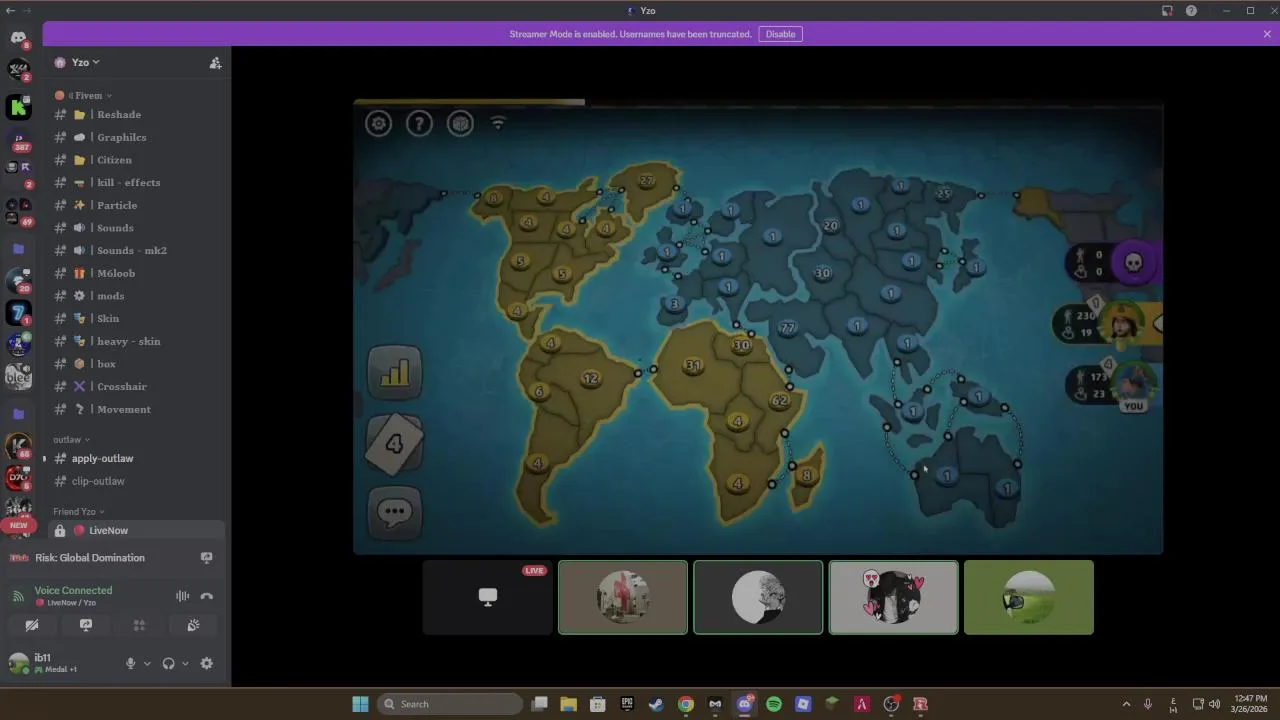Open Spotify from the taskbar
Screen dimensions: 1280x720
774,704
